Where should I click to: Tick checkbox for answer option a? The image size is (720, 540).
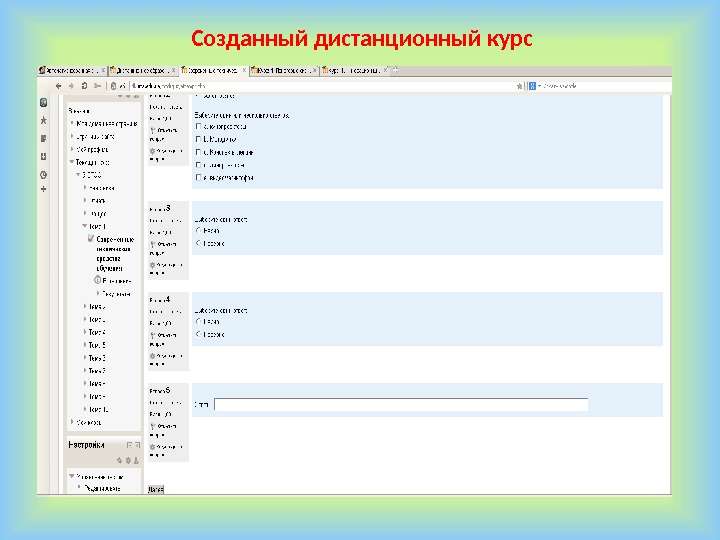coord(198,126)
